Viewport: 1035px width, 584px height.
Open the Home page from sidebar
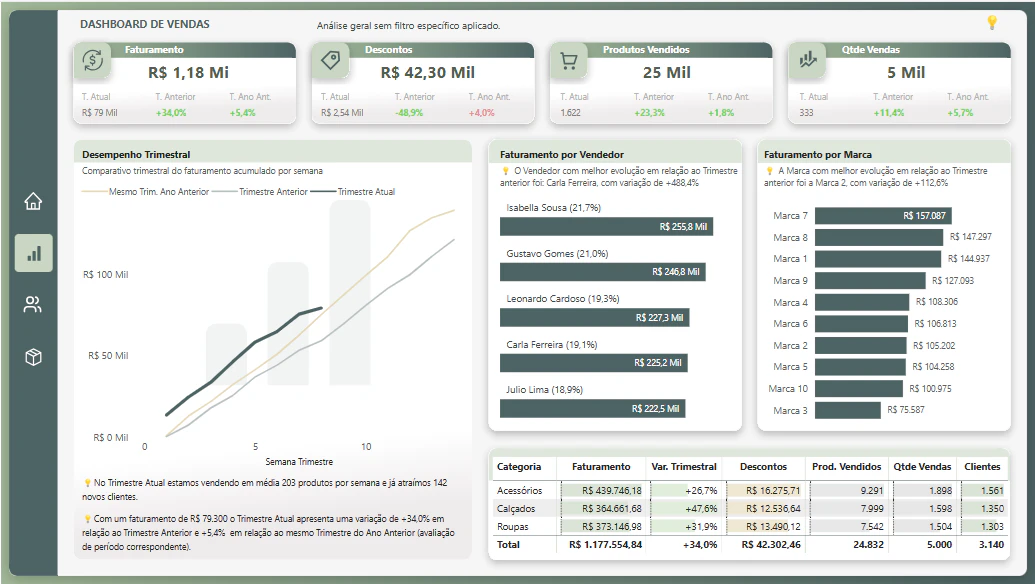(x=33, y=201)
